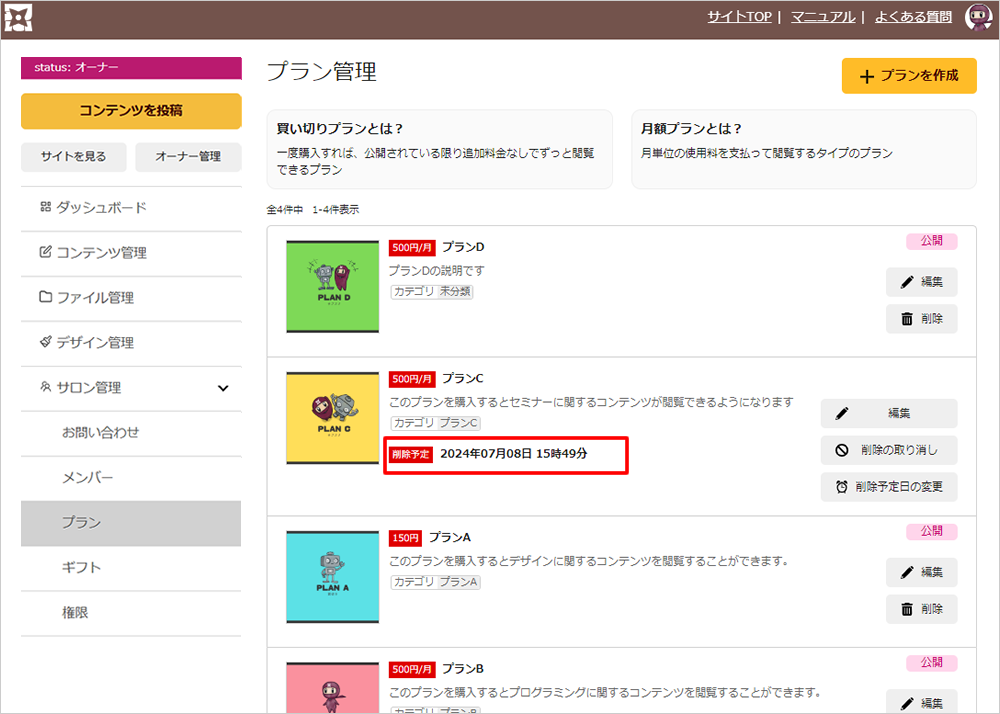Screen dimensions: 1000x714
Task: Open the よくある質問 link
Action: point(912,17)
